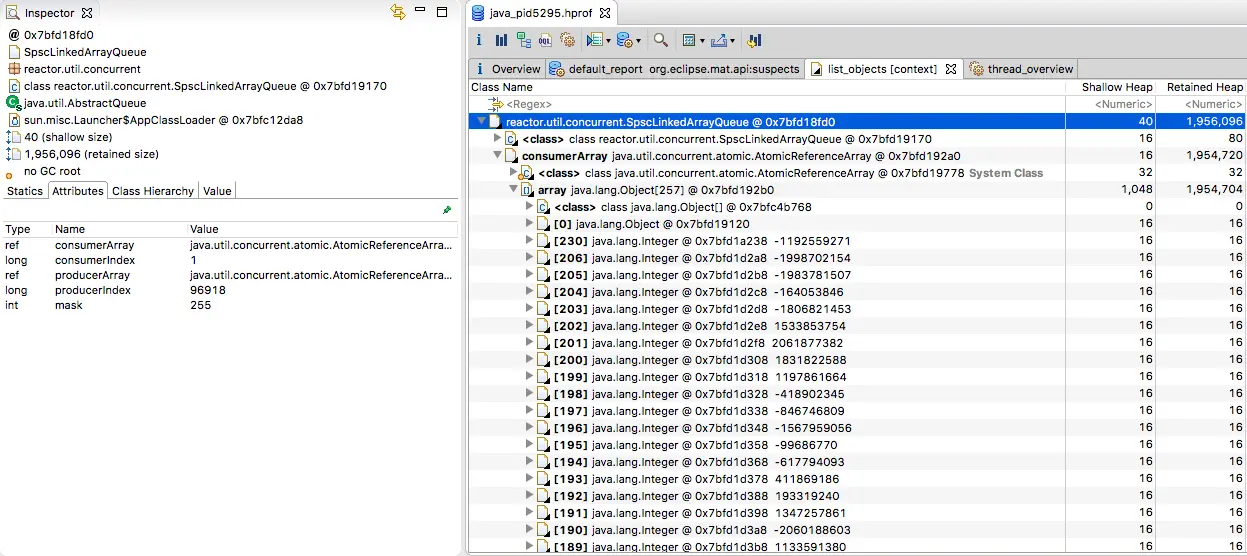Close the Inspector view tab
The width and height of the screenshot is (1247, 556).
point(87,13)
